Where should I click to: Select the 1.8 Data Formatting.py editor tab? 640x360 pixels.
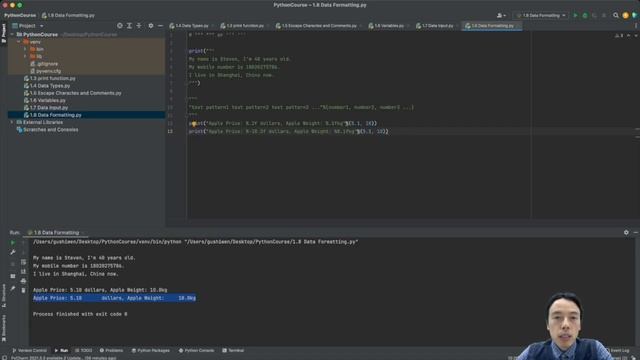pos(492,26)
